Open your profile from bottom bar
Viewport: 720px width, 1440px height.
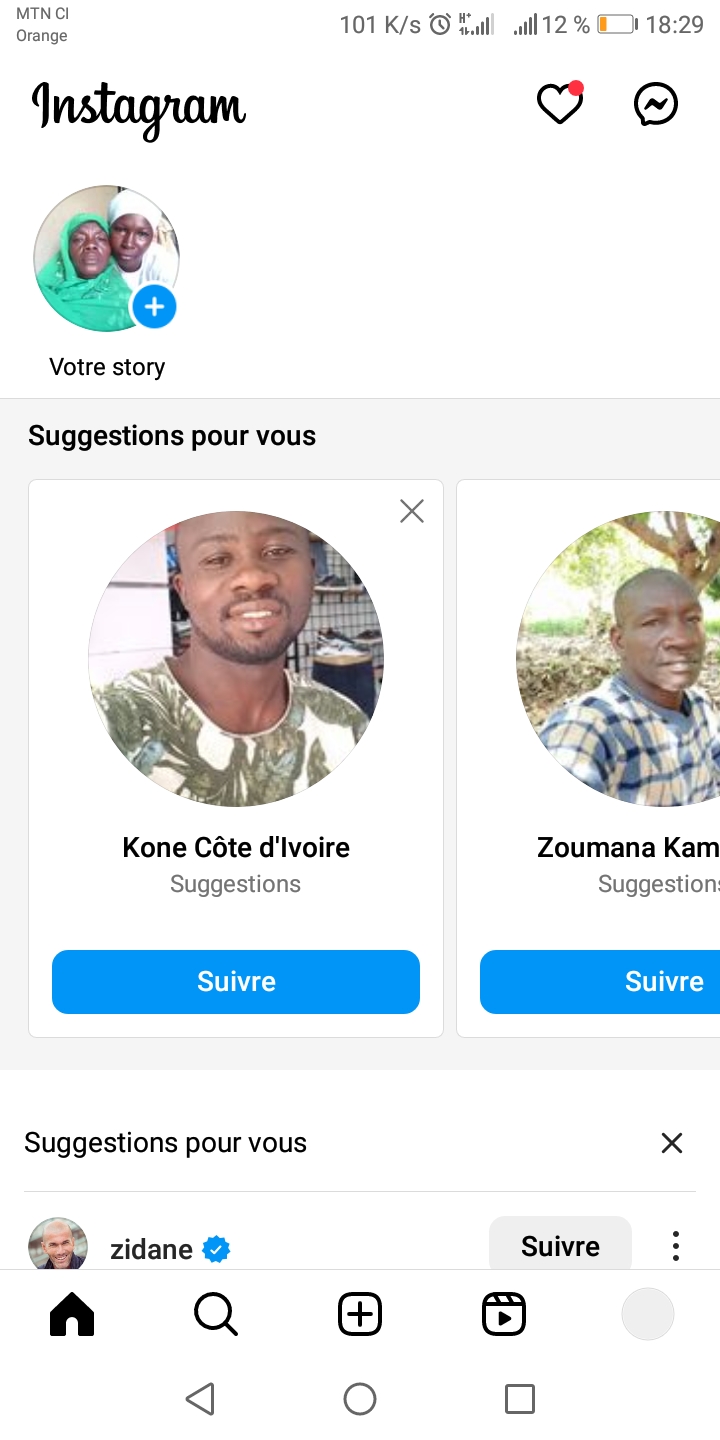[x=647, y=1314]
